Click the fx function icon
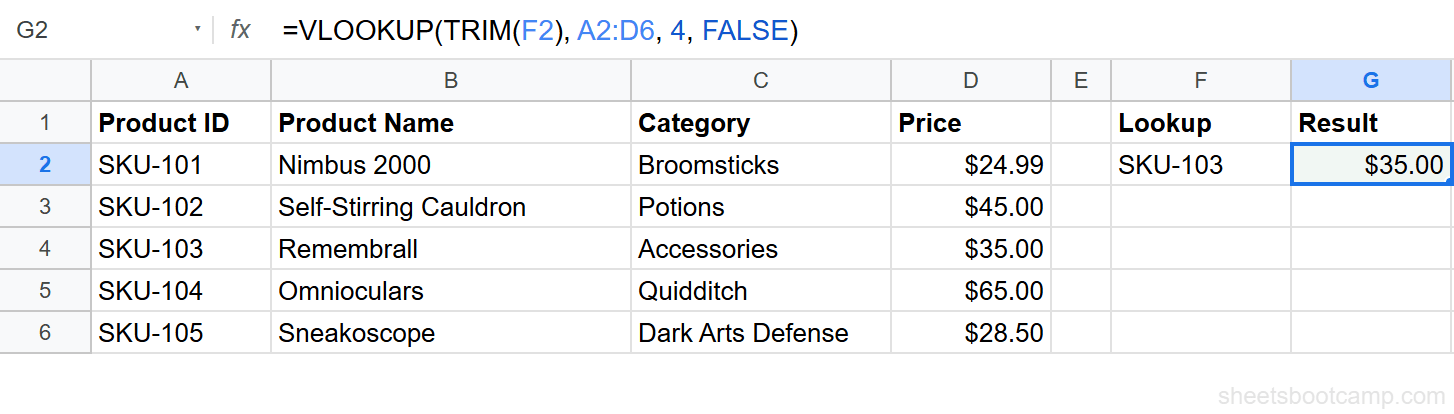 [240, 30]
